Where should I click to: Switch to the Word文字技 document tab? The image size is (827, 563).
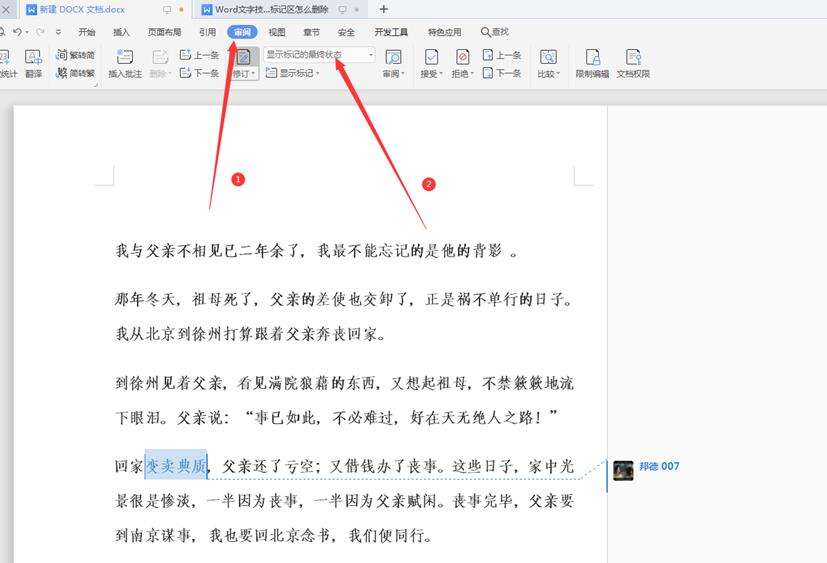click(x=281, y=9)
